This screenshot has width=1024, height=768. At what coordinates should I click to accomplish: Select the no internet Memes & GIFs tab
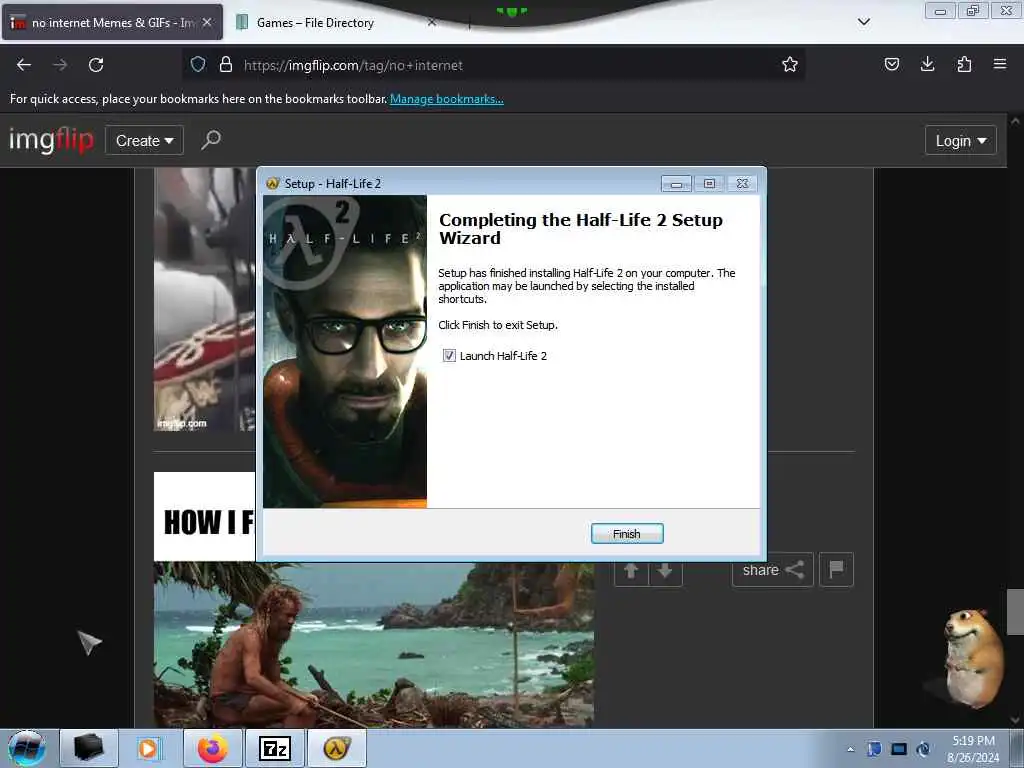(112, 22)
